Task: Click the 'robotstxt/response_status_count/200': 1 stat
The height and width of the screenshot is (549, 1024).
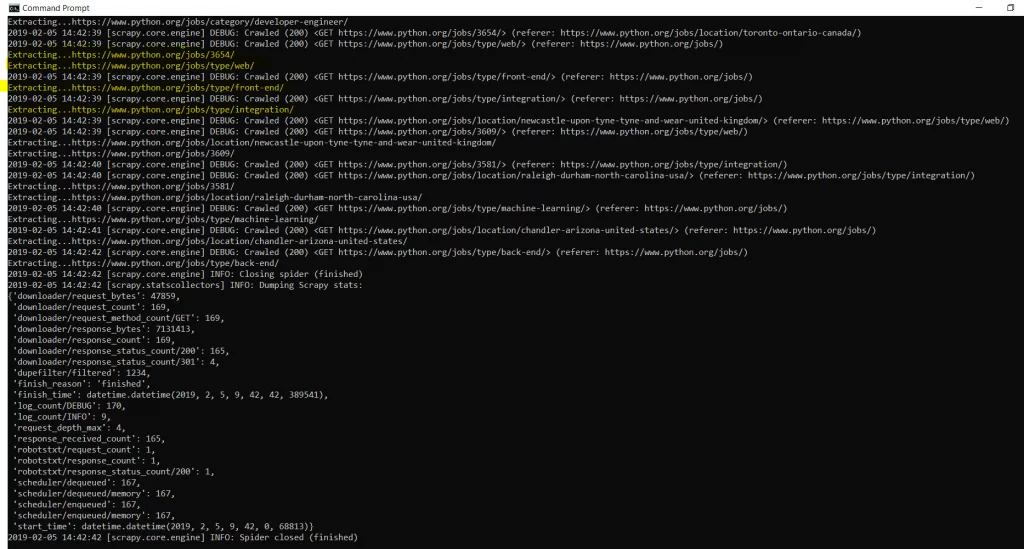Action: coord(114,471)
